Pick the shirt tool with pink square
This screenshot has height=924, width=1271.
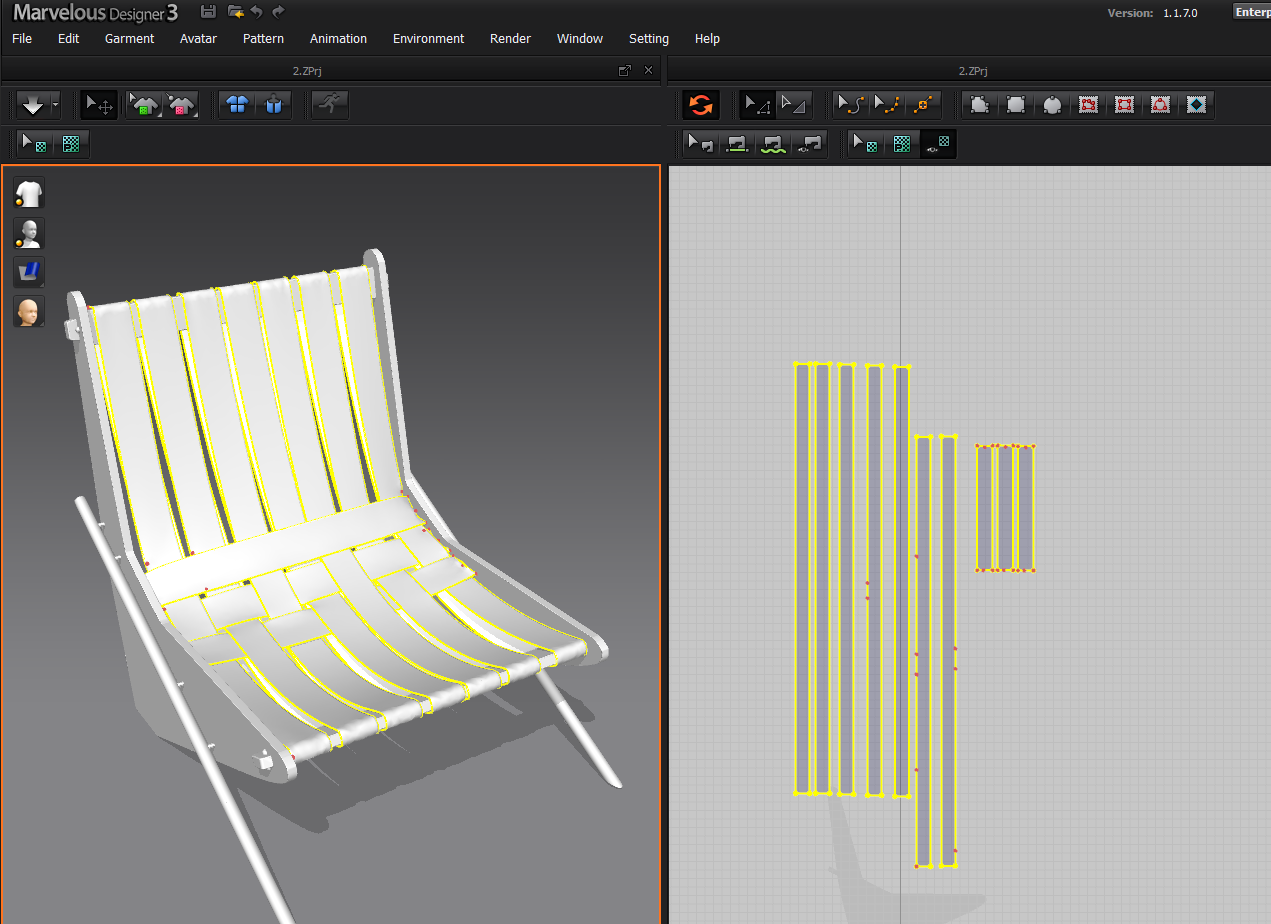[x=182, y=105]
